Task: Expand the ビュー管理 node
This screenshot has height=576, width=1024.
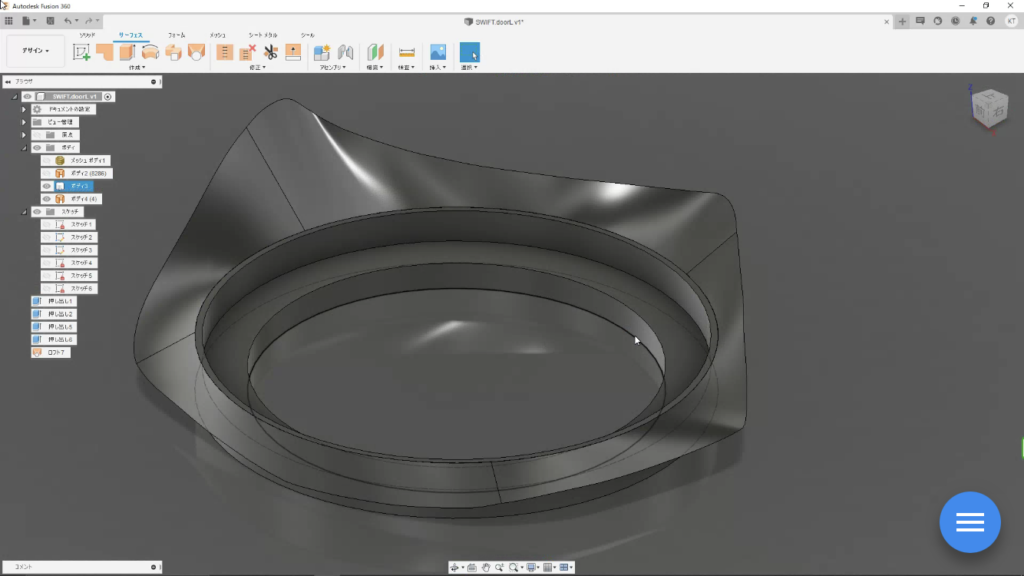Action: pyautogui.click(x=24, y=122)
